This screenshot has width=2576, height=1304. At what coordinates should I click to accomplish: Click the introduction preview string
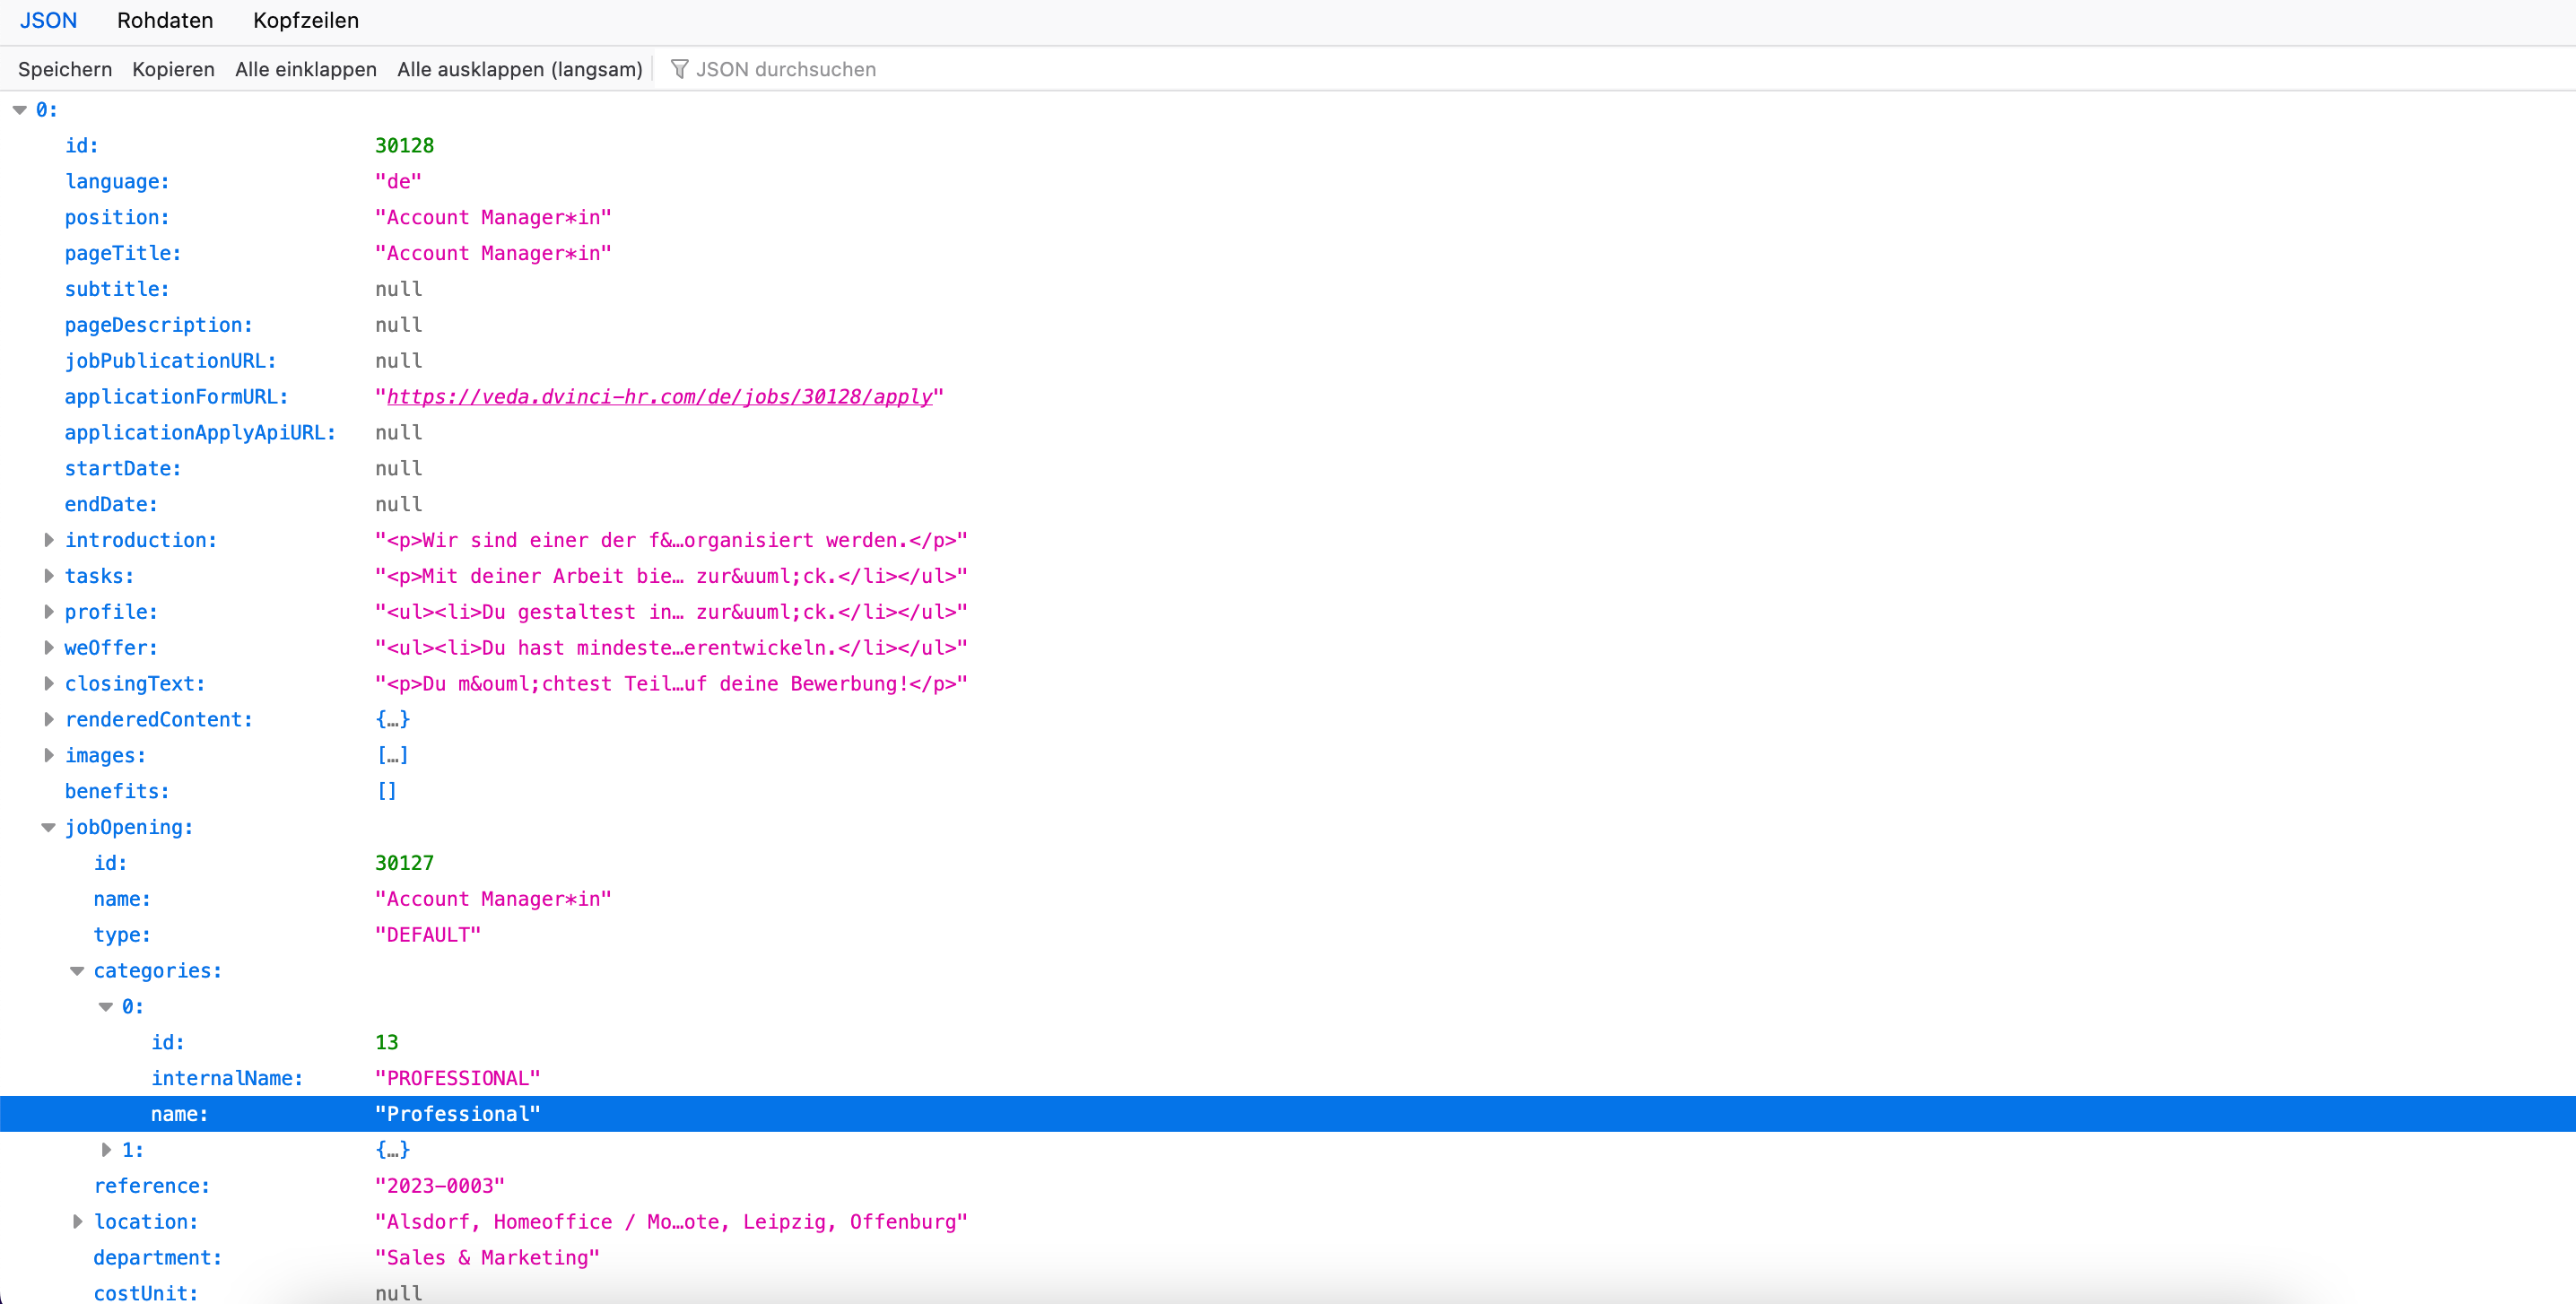[x=671, y=540]
